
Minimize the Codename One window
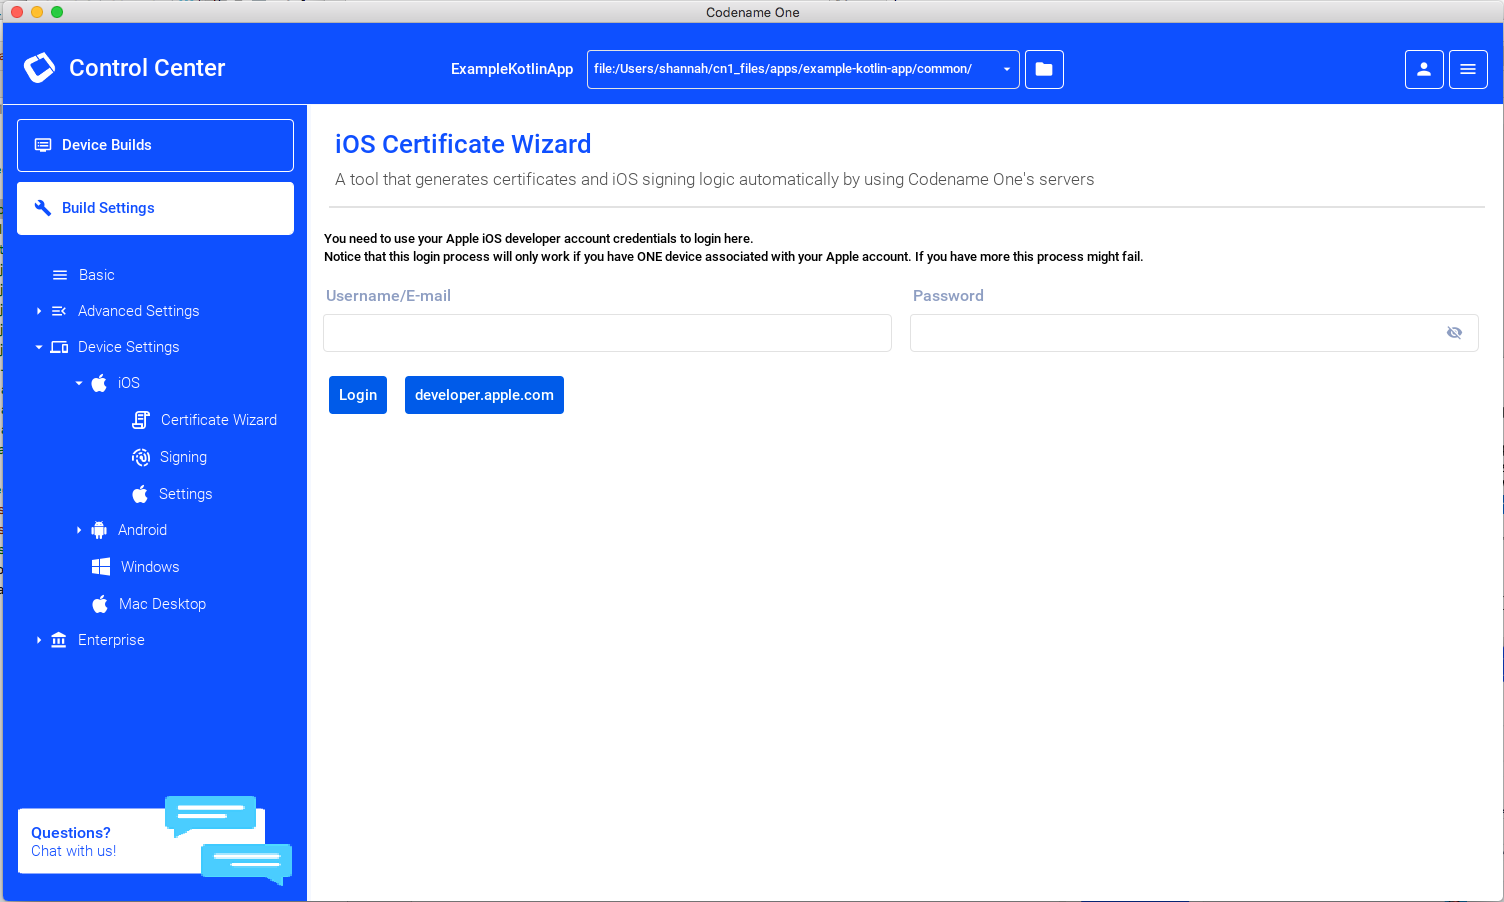click(x=37, y=12)
